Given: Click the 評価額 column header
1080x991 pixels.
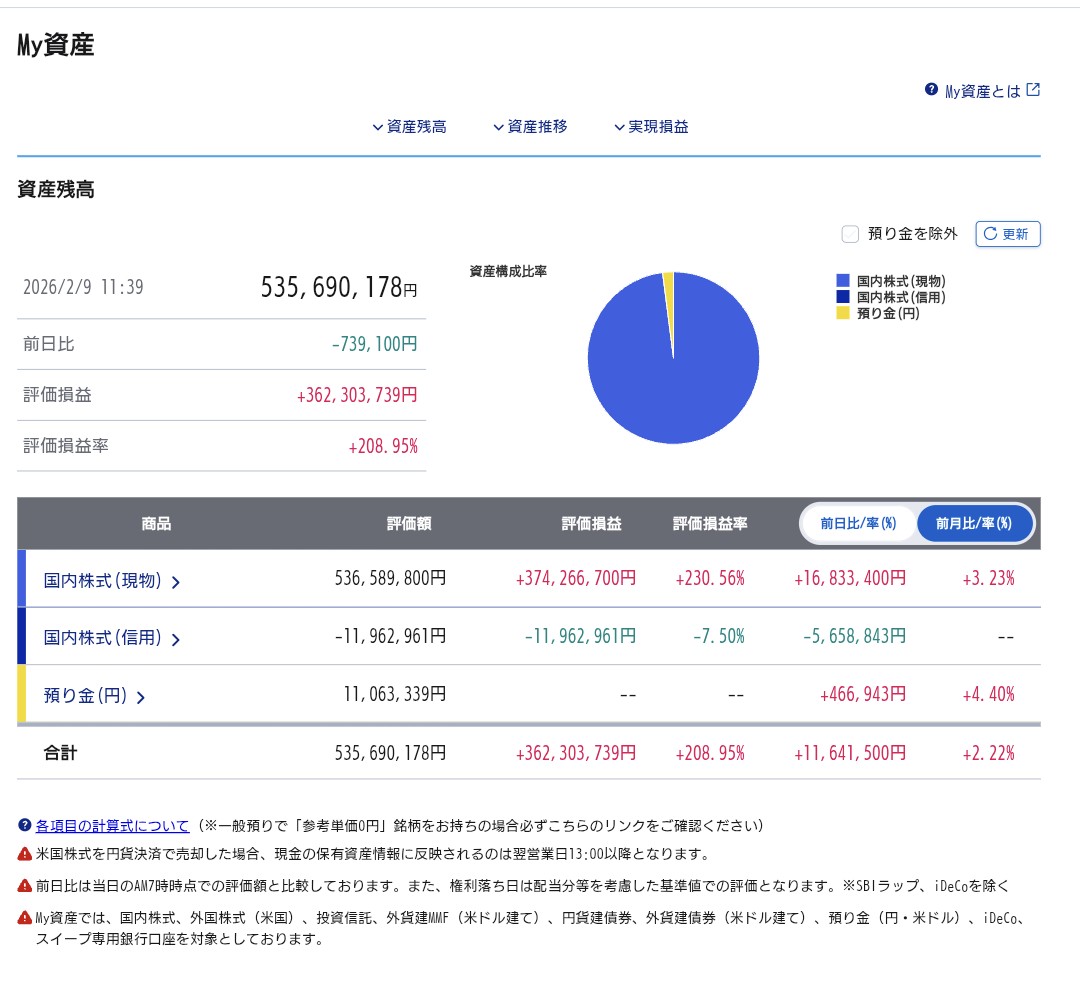Looking at the screenshot, I should coord(409,523).
